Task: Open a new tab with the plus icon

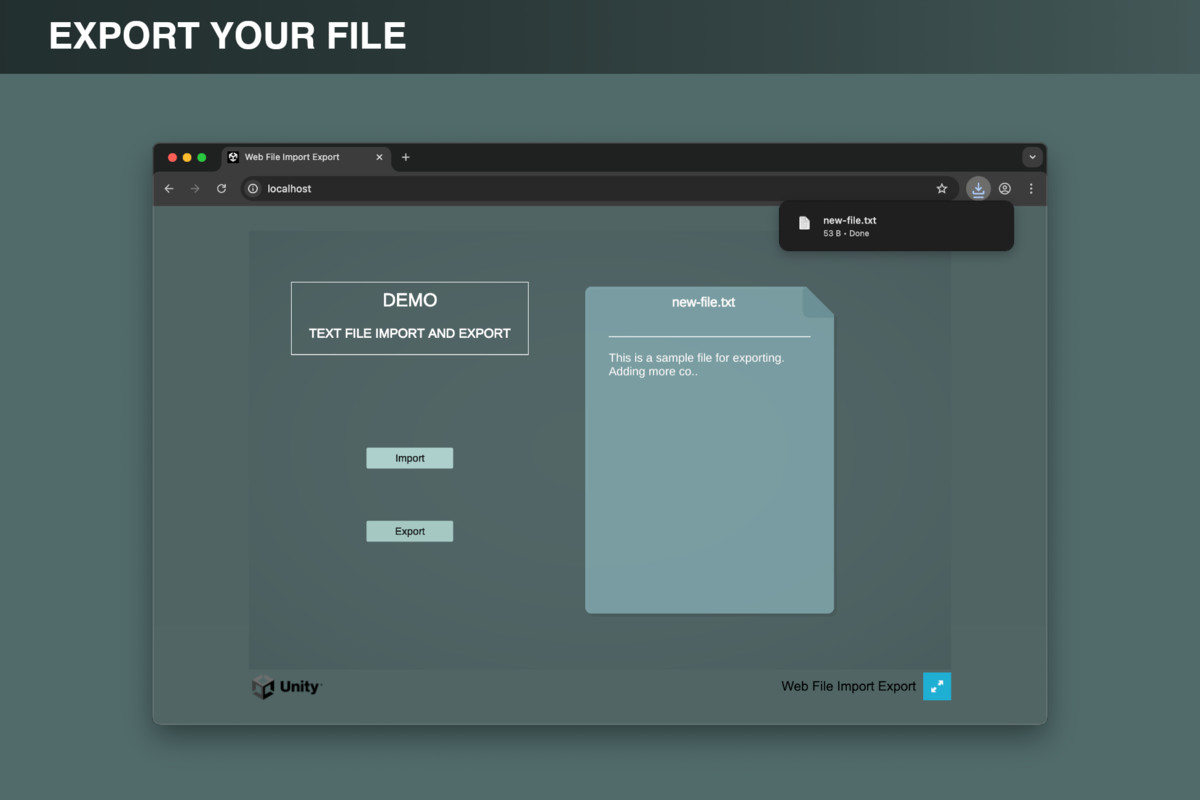Action: point(405,157)
